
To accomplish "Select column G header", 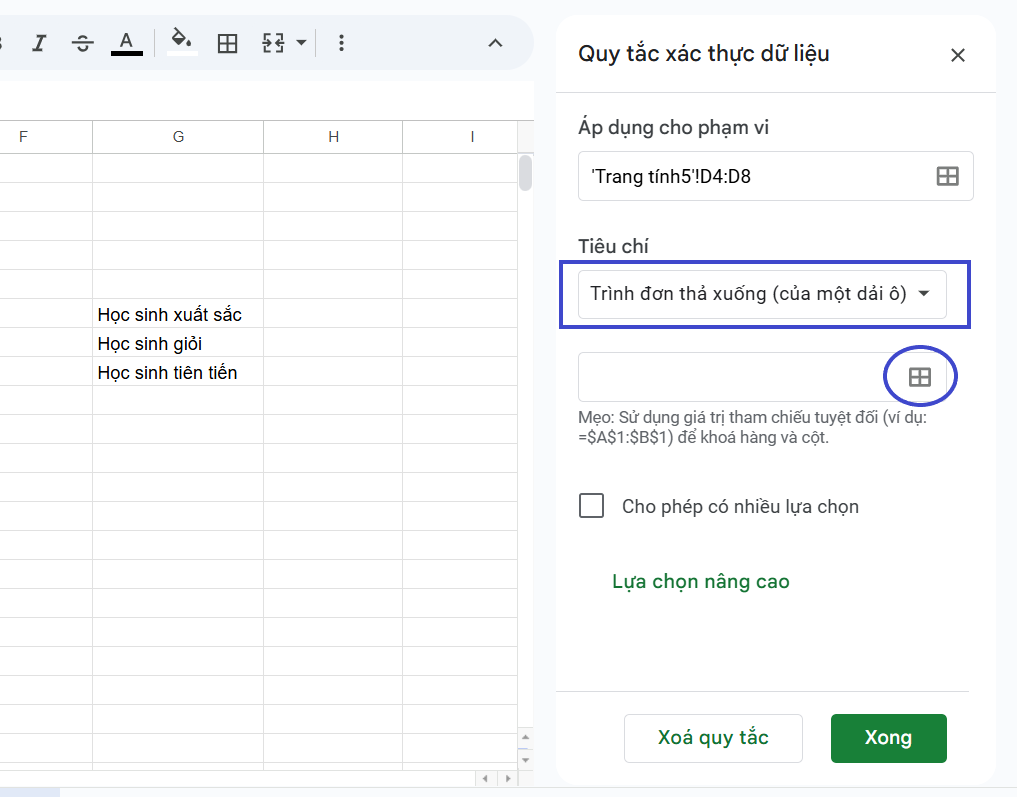I will tap(177, 136).
